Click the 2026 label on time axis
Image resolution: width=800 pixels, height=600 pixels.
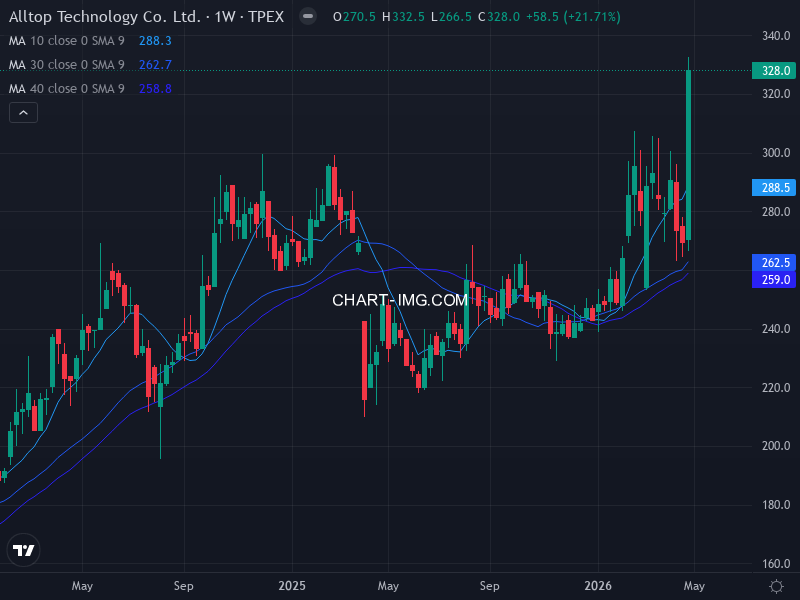point(598,586)
